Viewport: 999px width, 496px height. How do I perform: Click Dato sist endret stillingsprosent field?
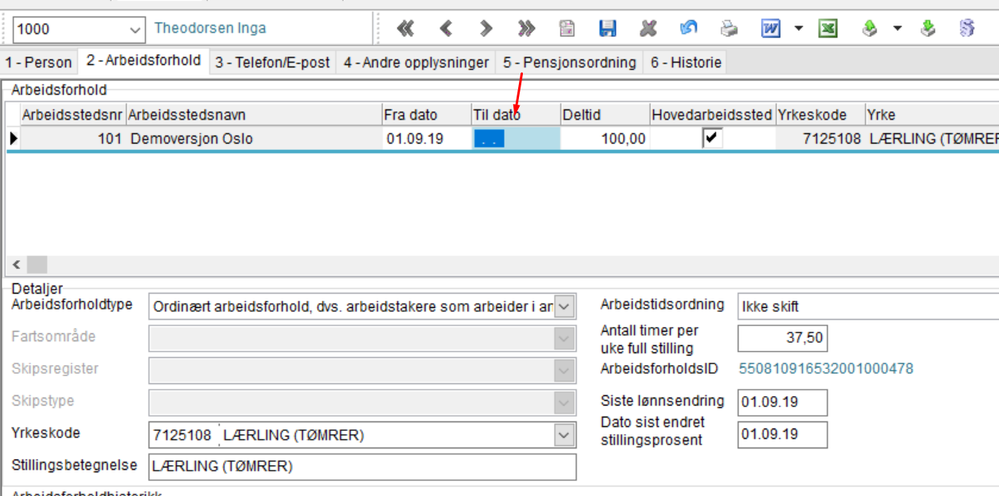(x=782, y=434)
